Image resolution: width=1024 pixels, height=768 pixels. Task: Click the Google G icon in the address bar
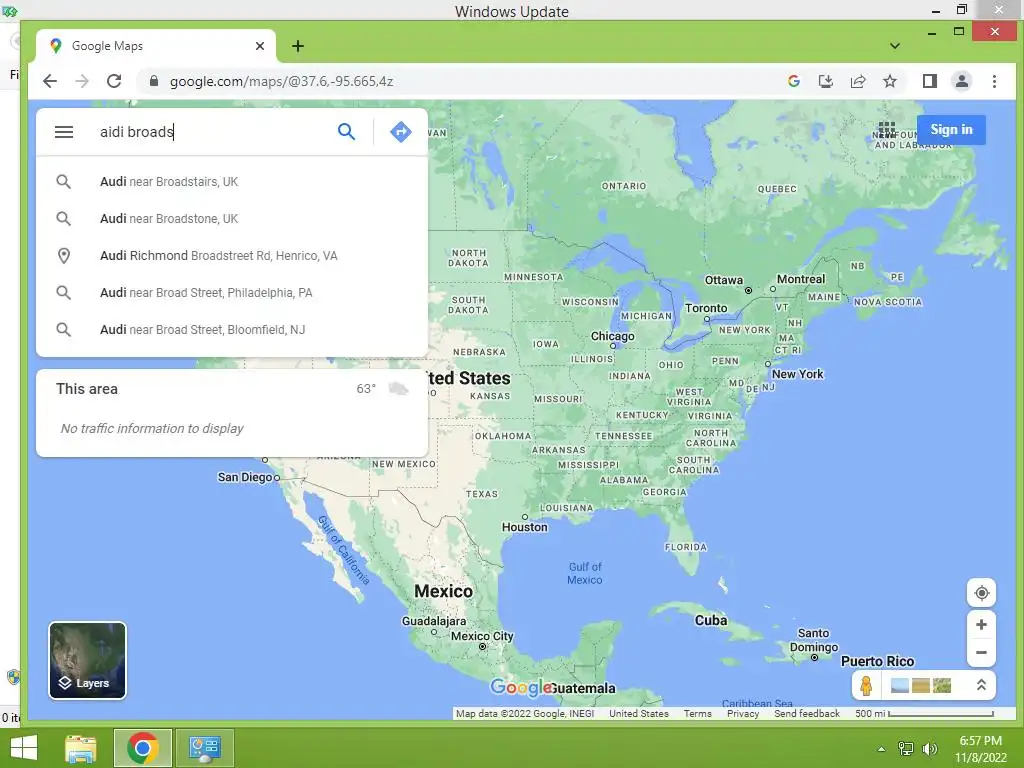[x=793, y=81]
